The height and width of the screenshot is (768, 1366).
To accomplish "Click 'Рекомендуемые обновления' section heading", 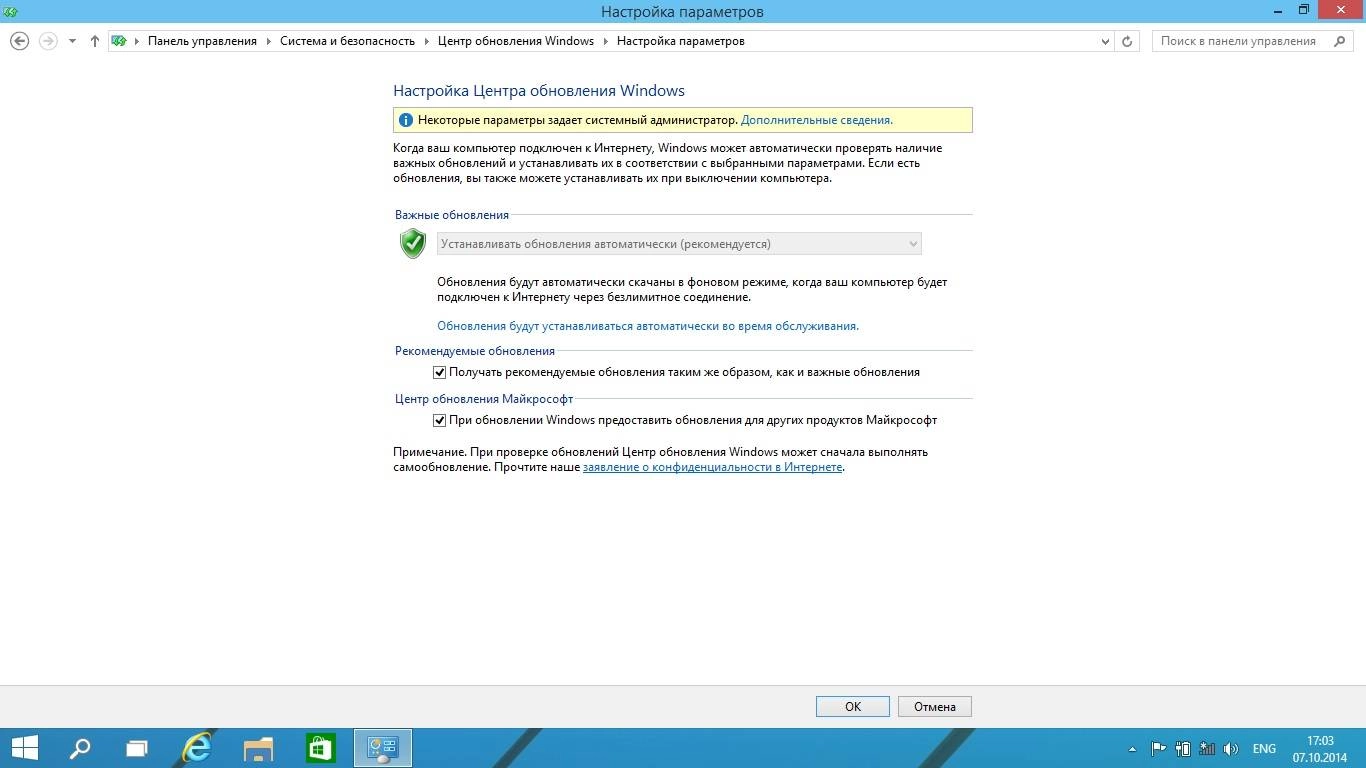I will (475, 351).
